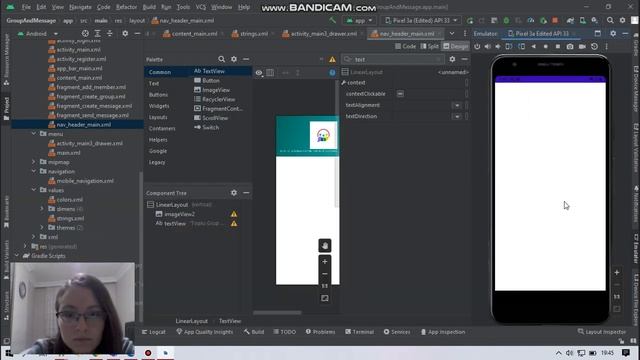Click the Stop app red square button
The image size is (640, 360).
pyautogui.click(x=555, y=20)
